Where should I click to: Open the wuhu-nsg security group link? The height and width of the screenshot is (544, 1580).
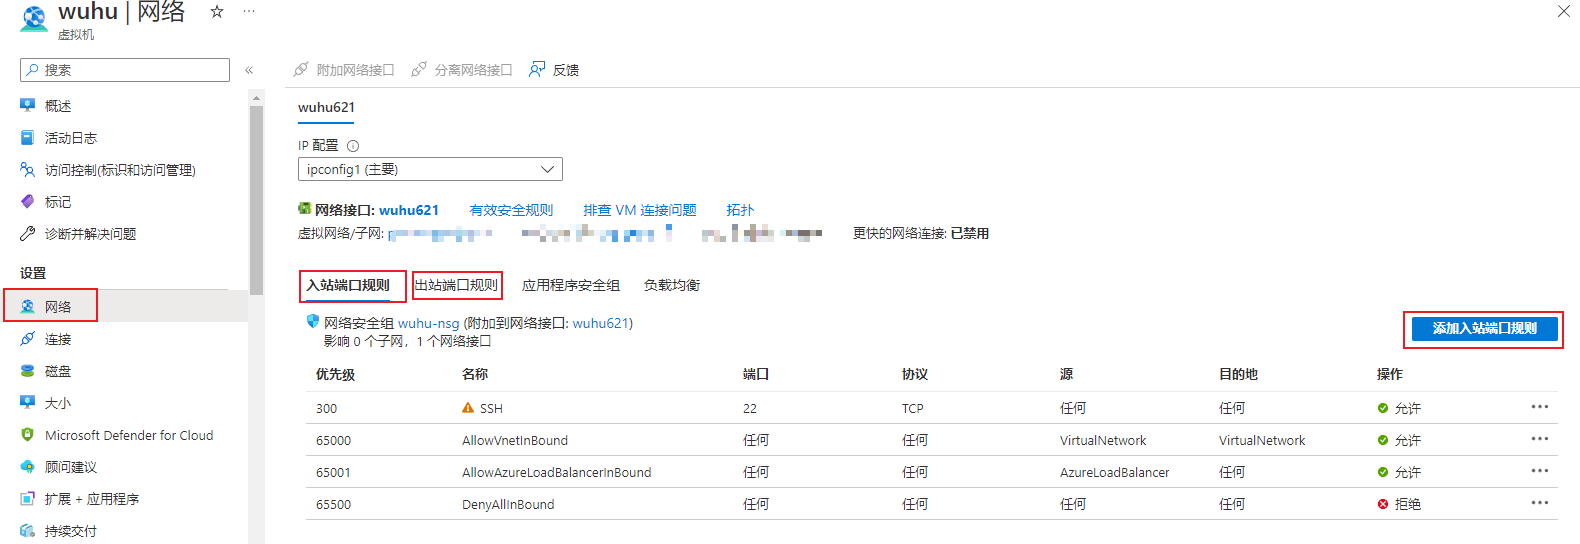pos(428,323)
